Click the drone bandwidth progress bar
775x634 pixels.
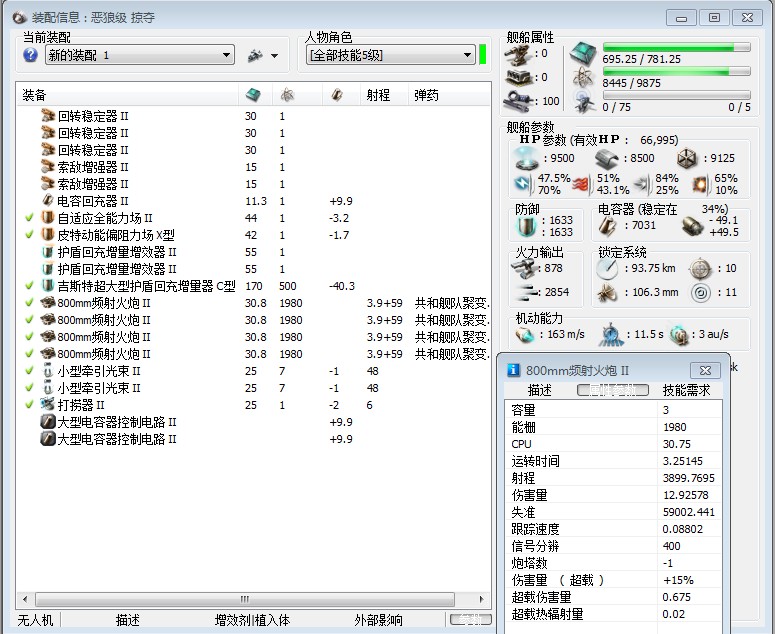[676, 95]
